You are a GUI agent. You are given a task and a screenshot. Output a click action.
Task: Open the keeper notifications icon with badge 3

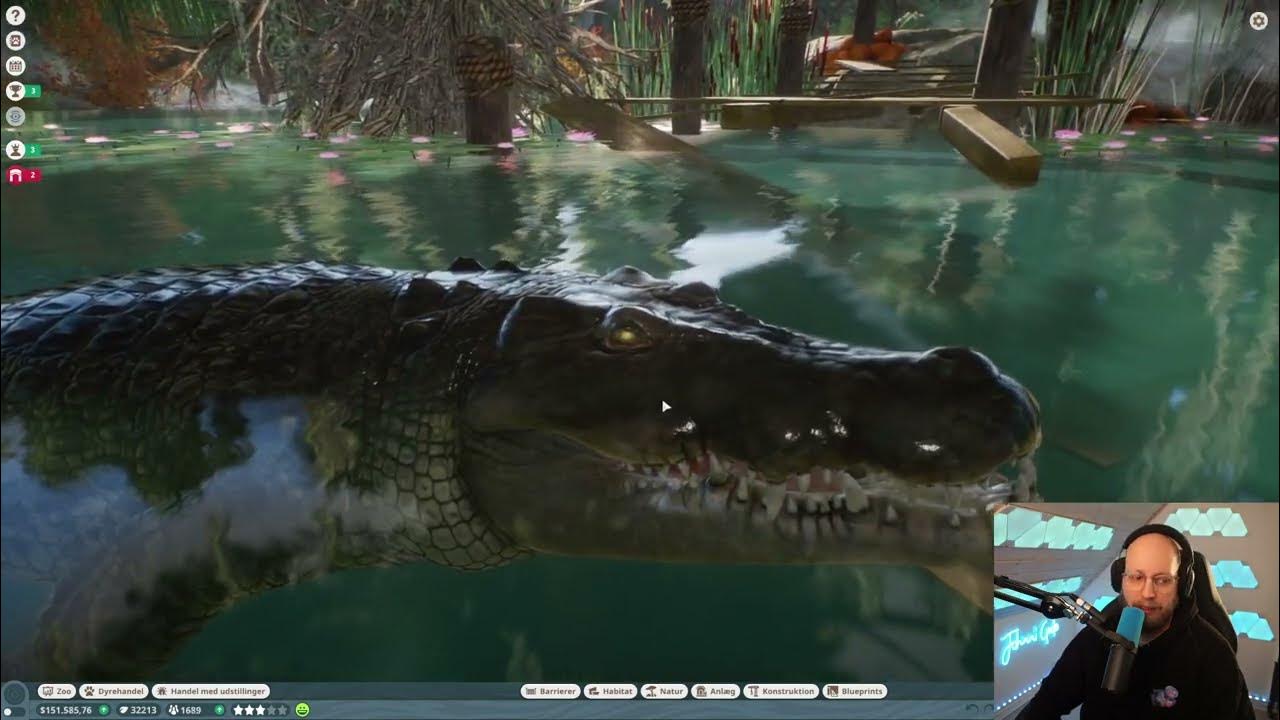click(x=14, y=149)
